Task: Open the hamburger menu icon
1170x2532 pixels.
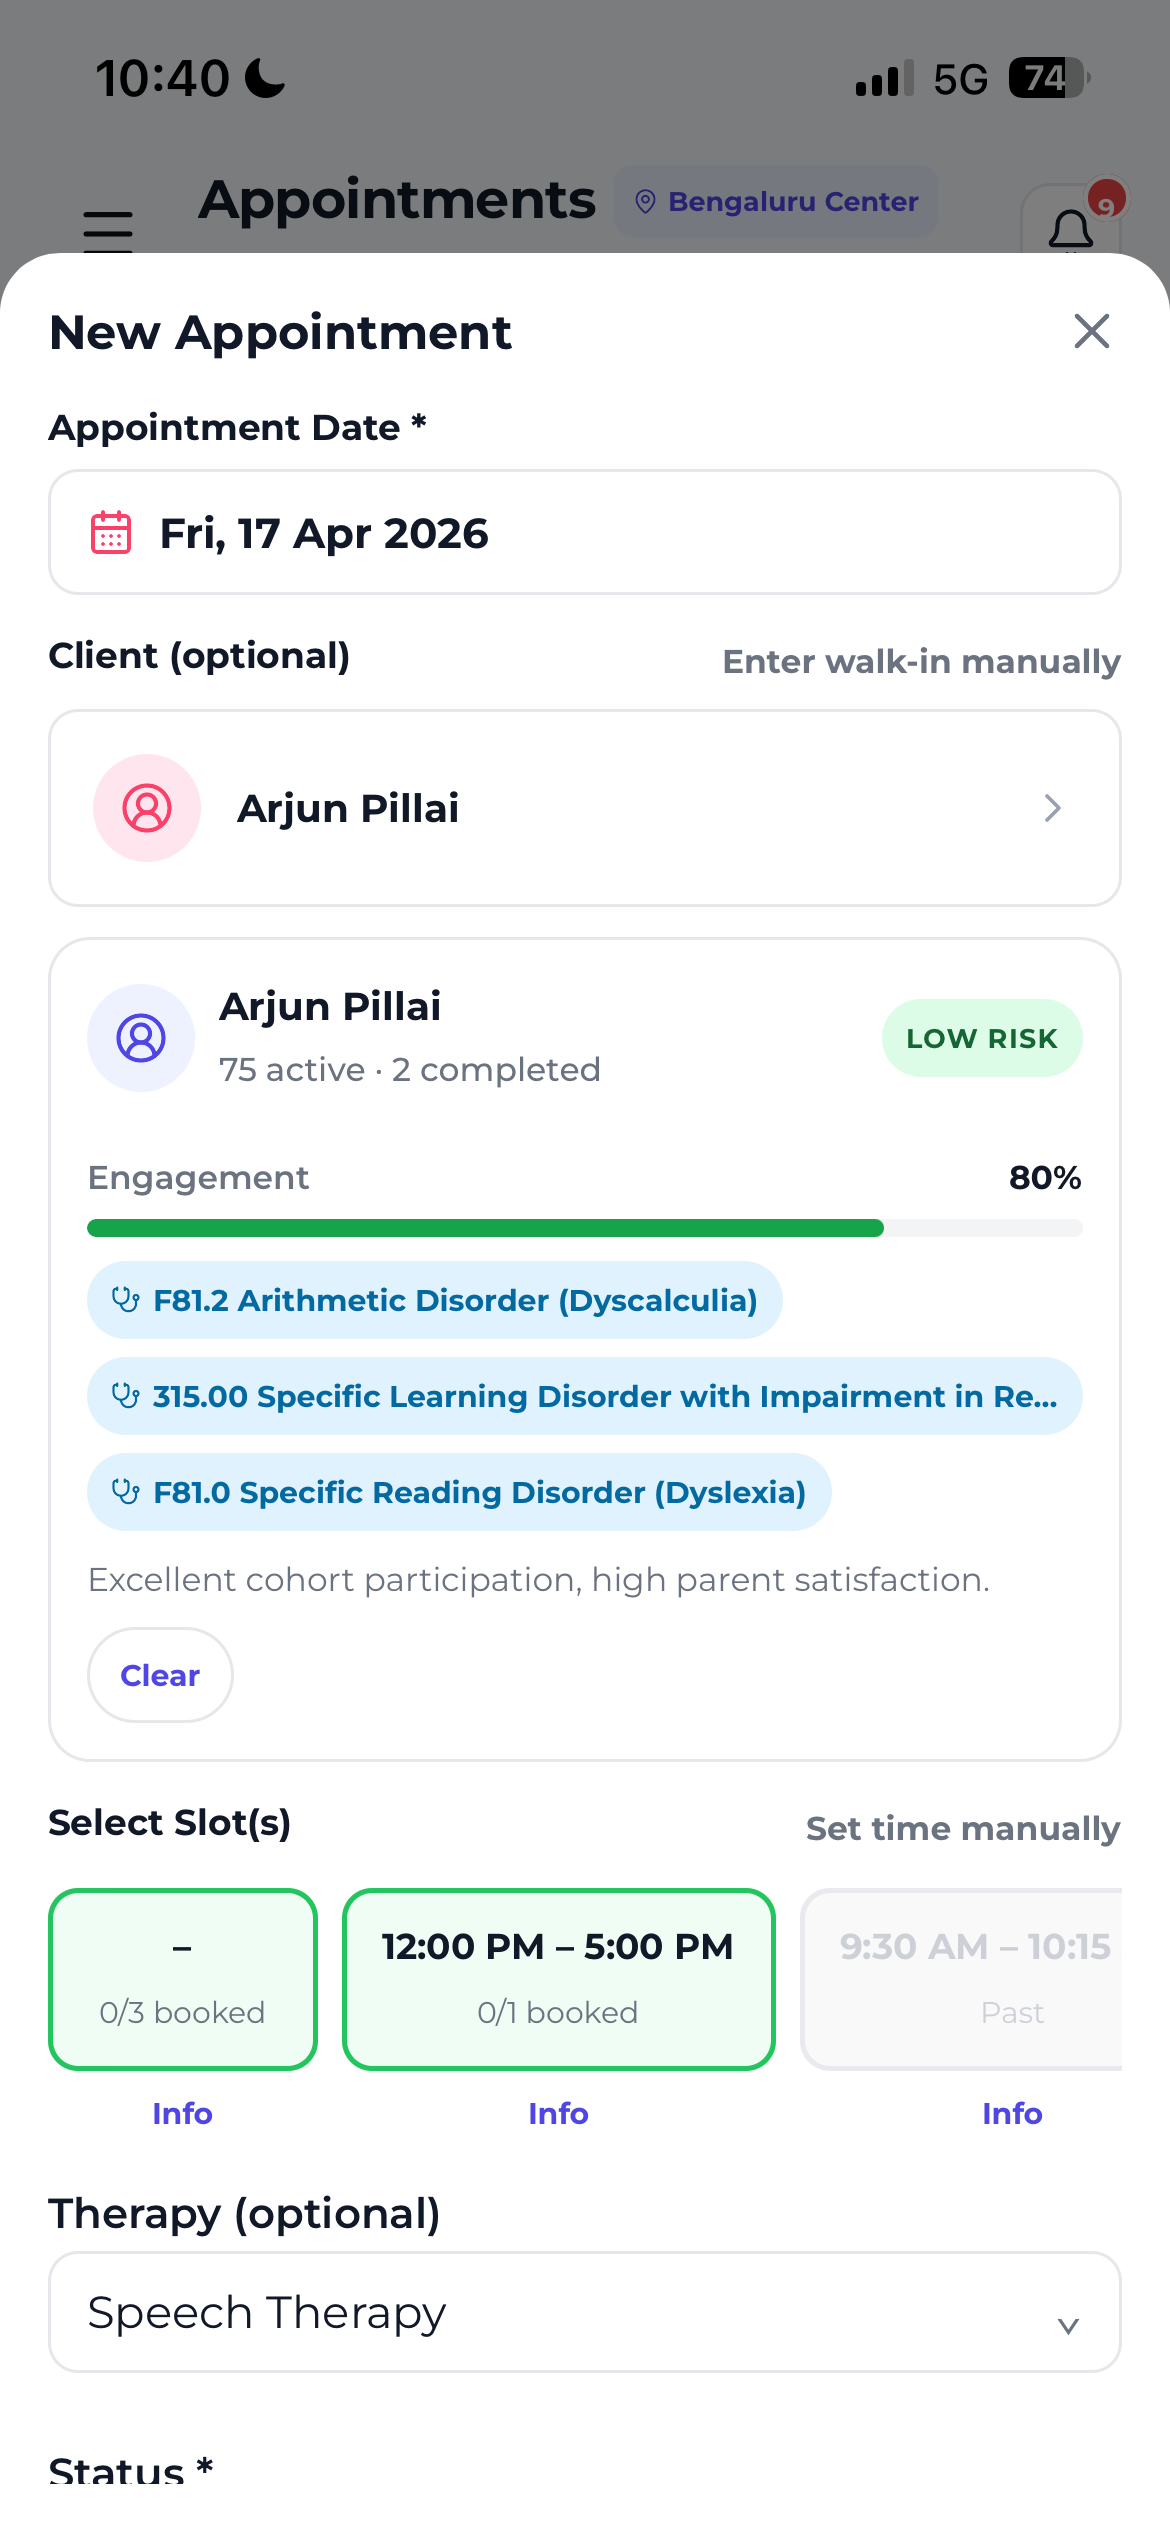Action: (x=108, y=230)
